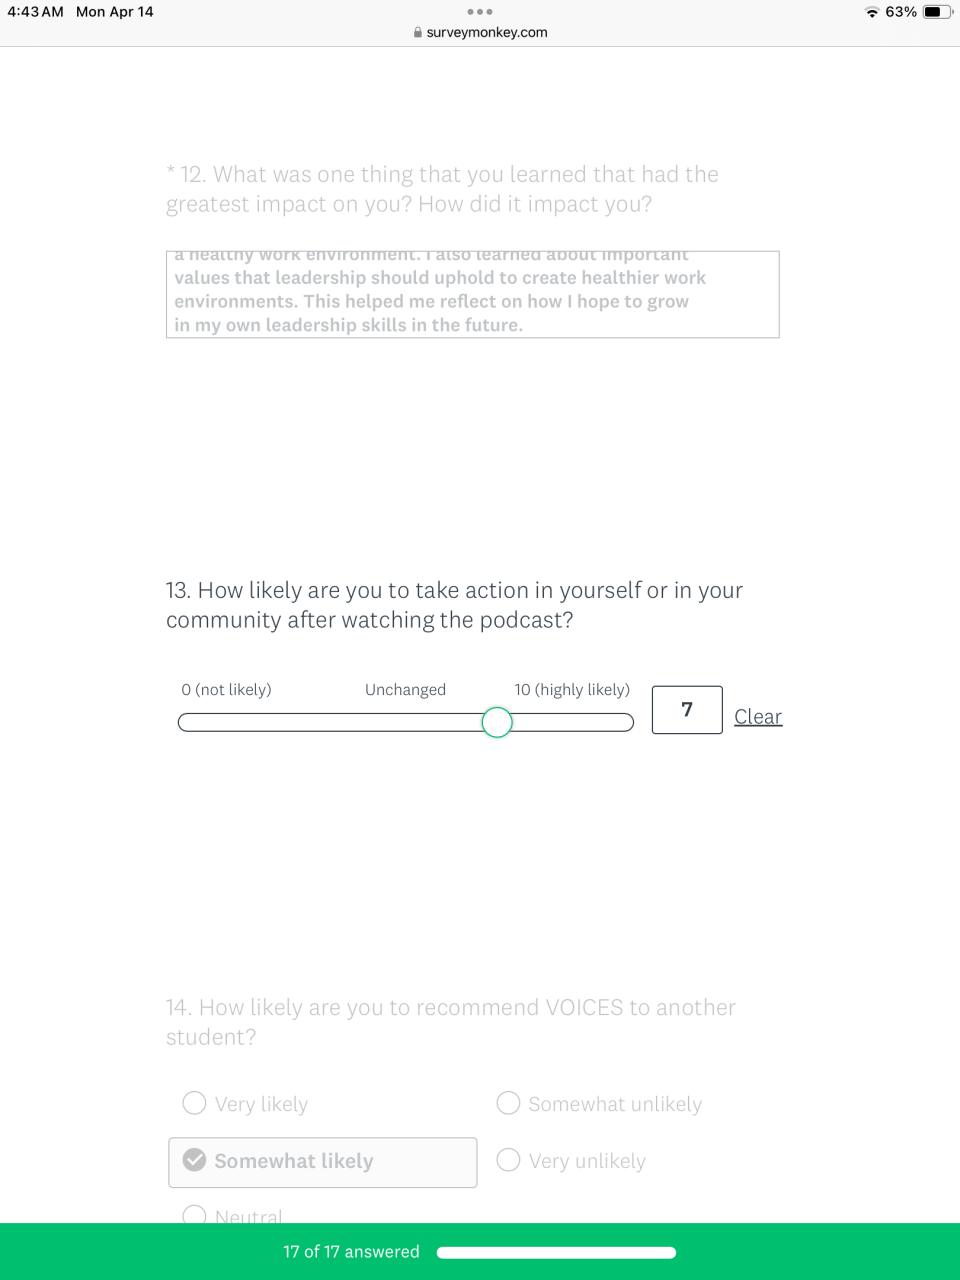This screenshot has width=960, height=1280.
Task: Focus the question 12 answer text box
Action: point(472,294)
